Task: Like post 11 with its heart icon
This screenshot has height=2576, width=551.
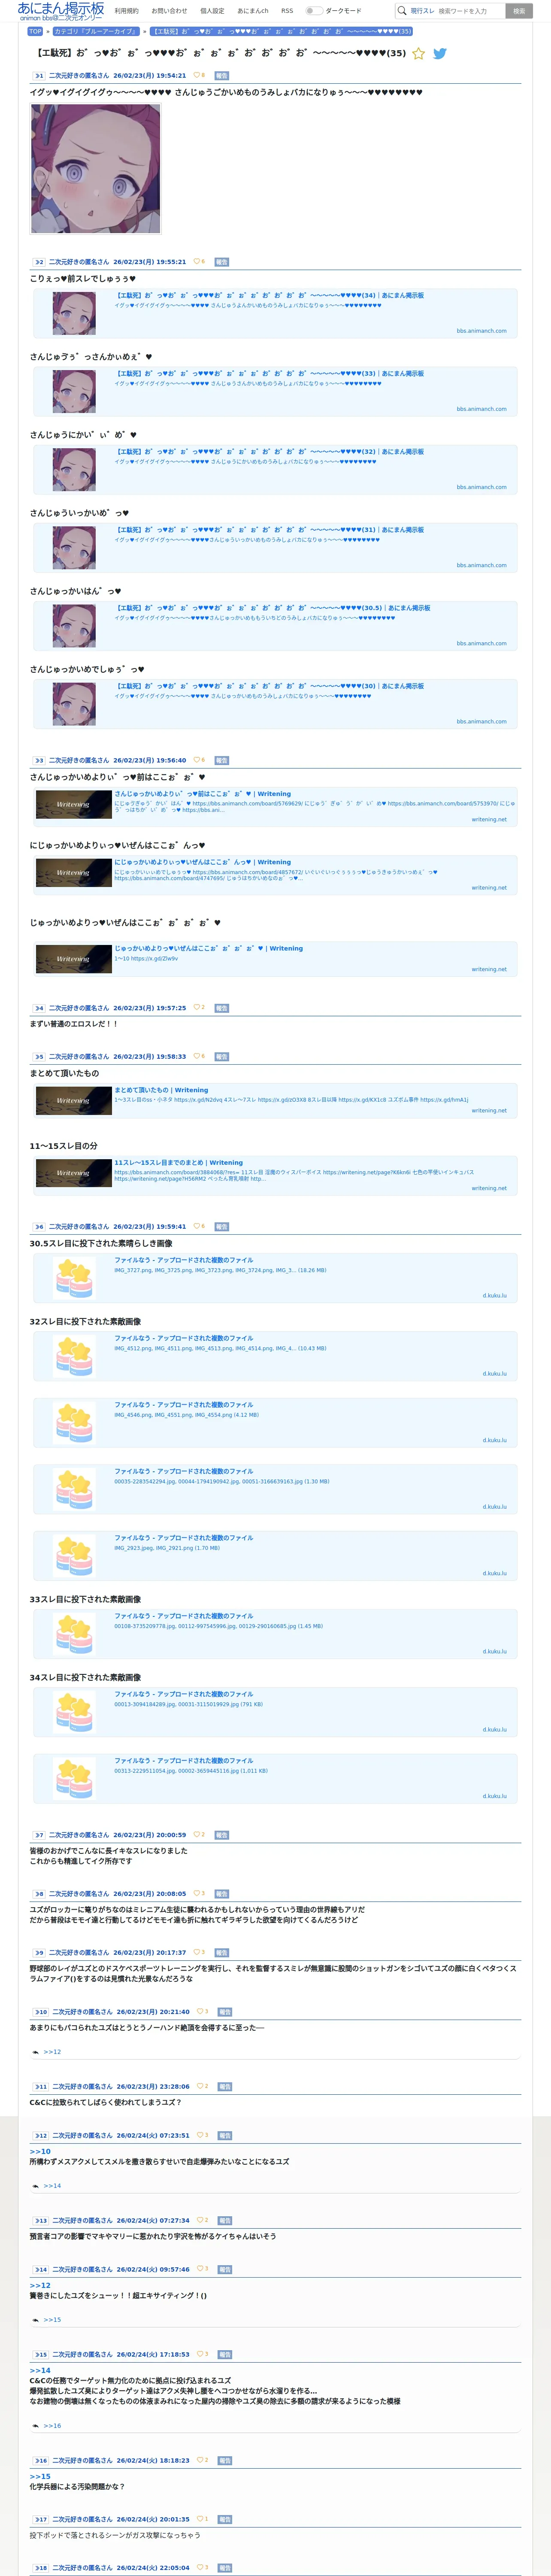Action: (x=199, y=2086)
